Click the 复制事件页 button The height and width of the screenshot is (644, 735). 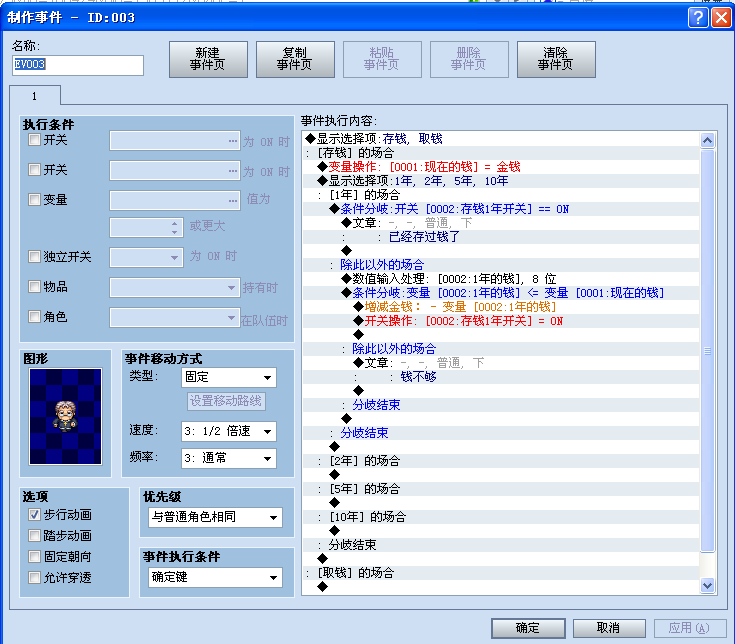[295, 59]
